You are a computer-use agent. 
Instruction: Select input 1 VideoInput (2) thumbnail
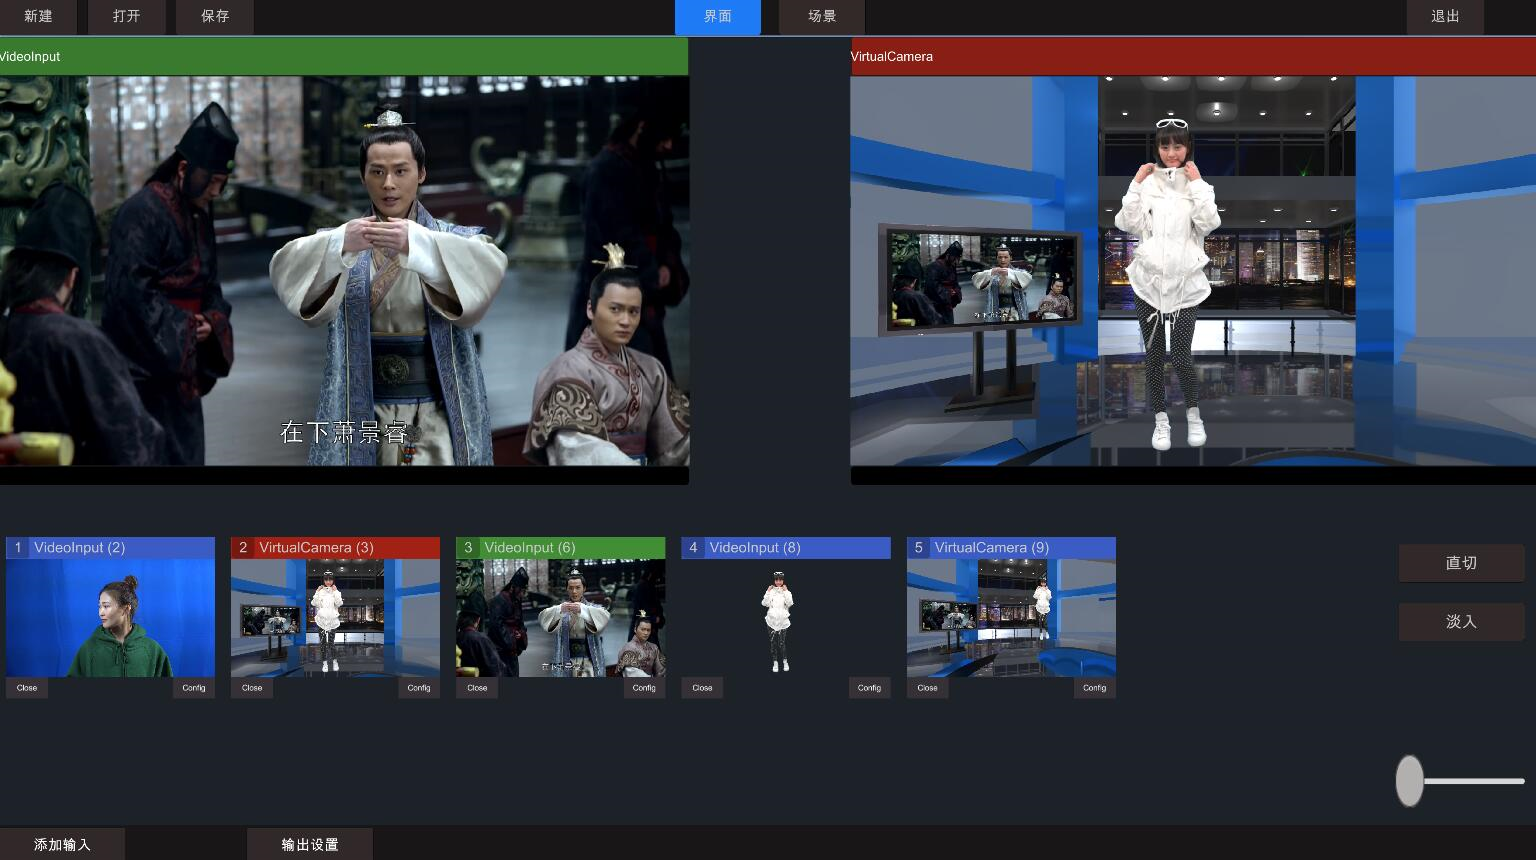(x=110, y=618)
